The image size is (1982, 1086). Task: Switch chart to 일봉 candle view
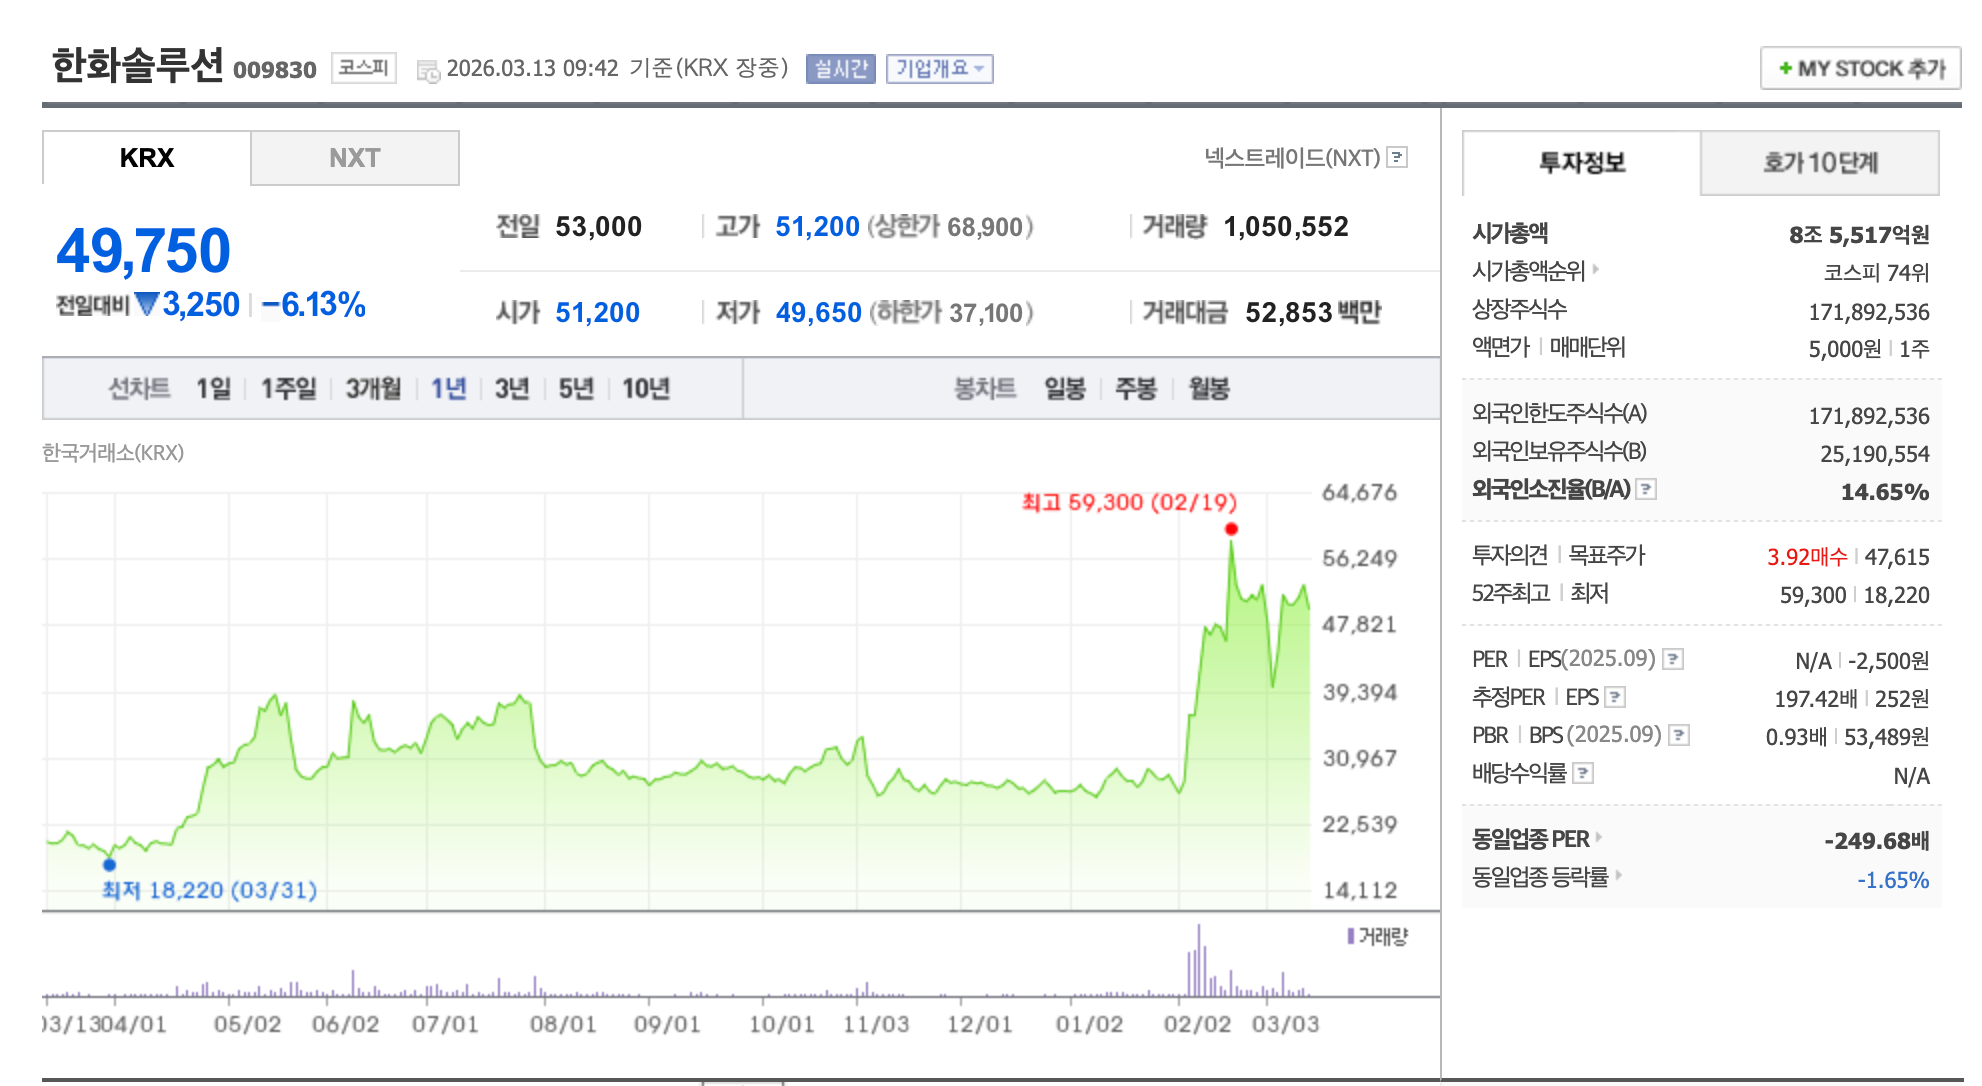point(1065,388)
